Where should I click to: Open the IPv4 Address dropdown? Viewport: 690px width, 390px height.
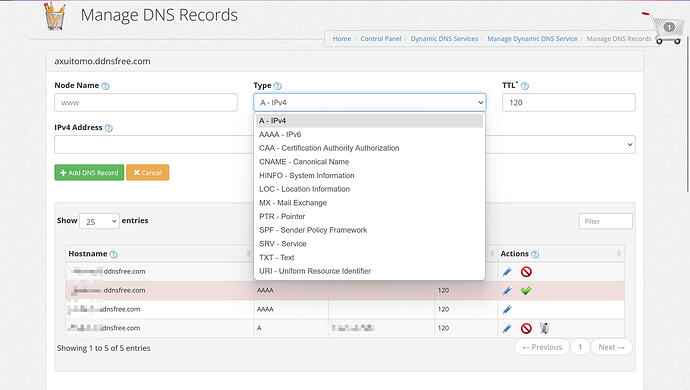[630, 145]
